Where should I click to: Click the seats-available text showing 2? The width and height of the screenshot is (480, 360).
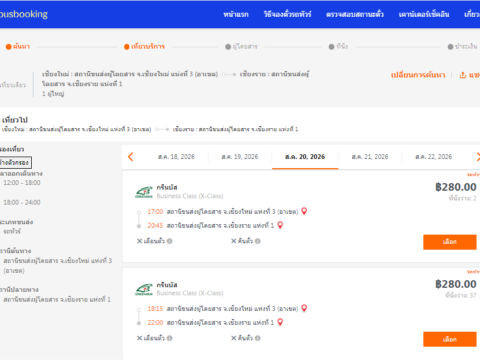pyautogui.click(x=462, y=198)
